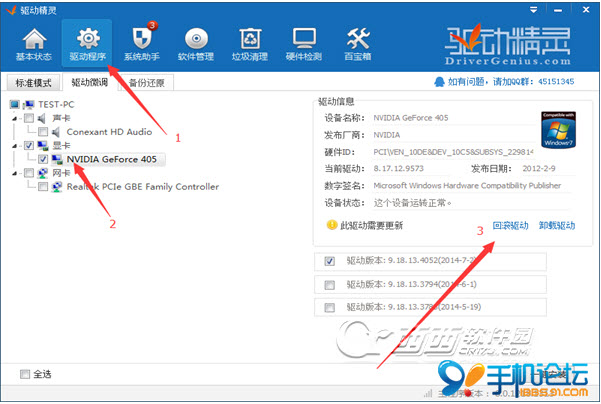Open 垃圾清理 recycle bin icon
The height and width of the screenshot is (404, 601).
250,38
